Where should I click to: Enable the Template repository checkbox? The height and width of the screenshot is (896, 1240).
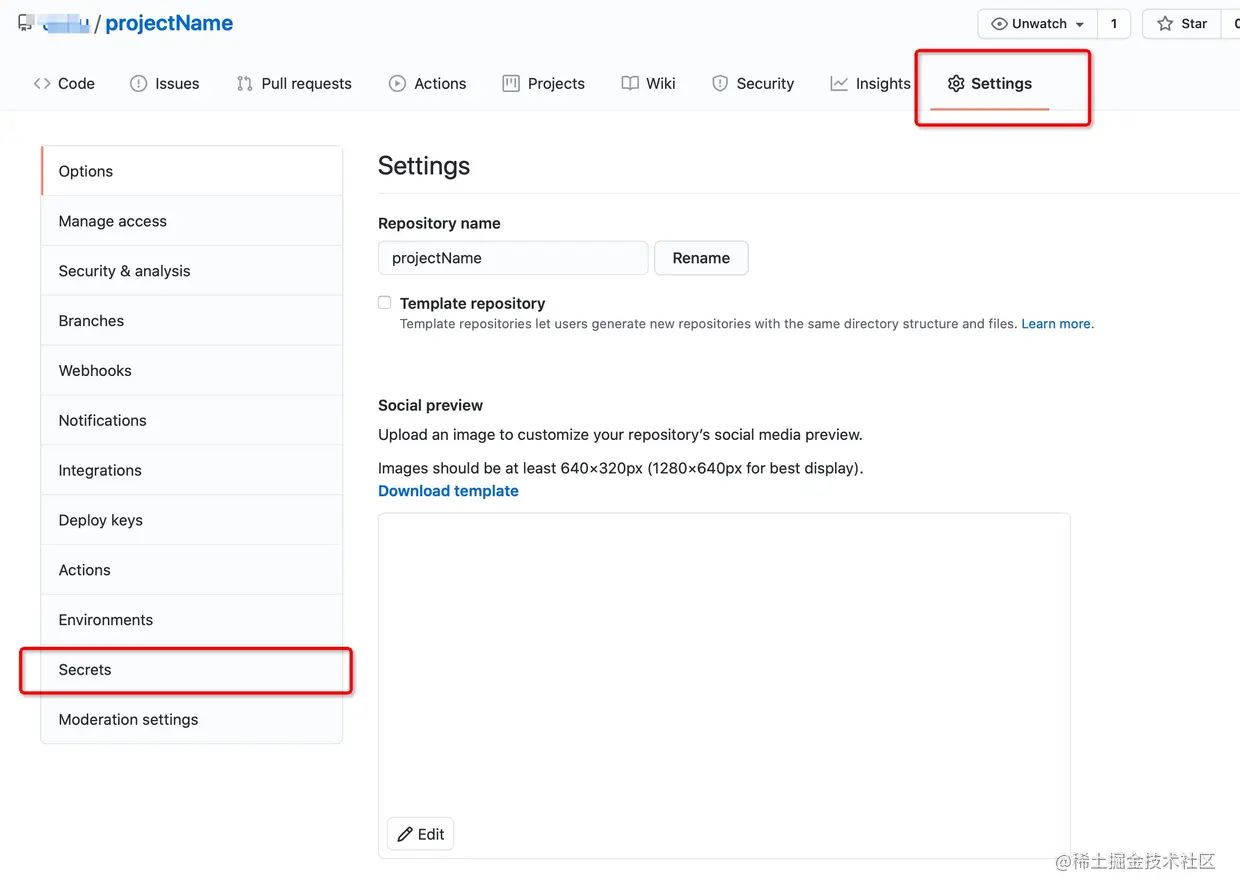click(385, 303)
